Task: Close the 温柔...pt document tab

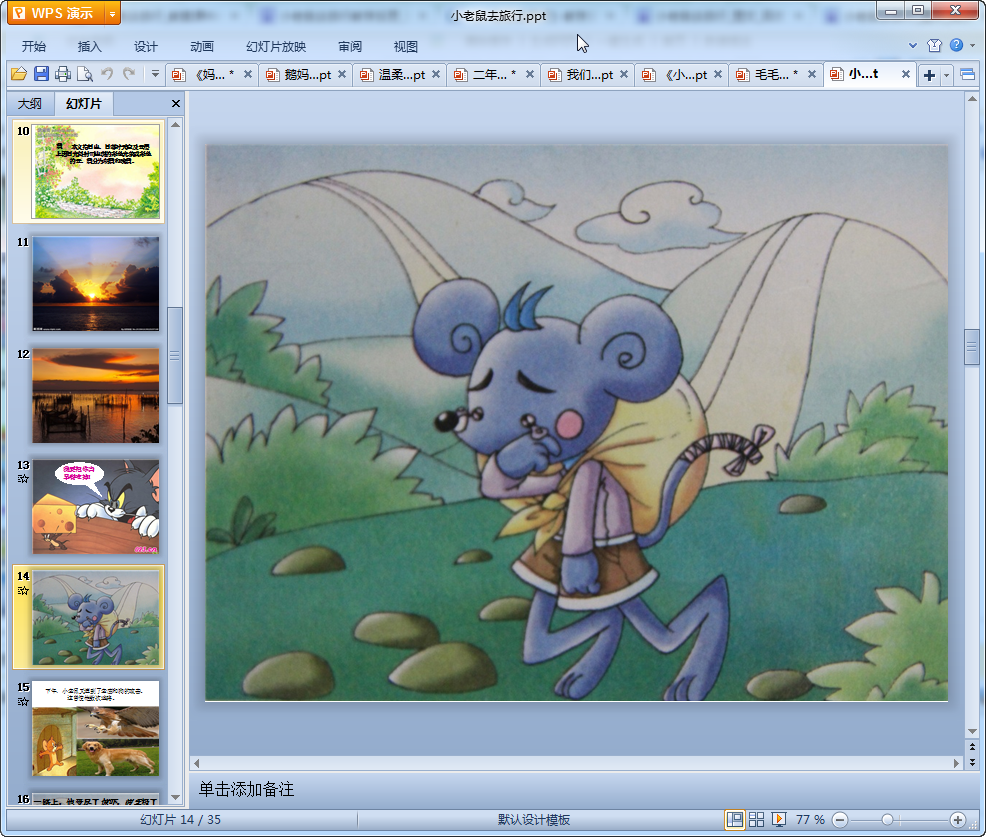Action: [x=436, y=74]
